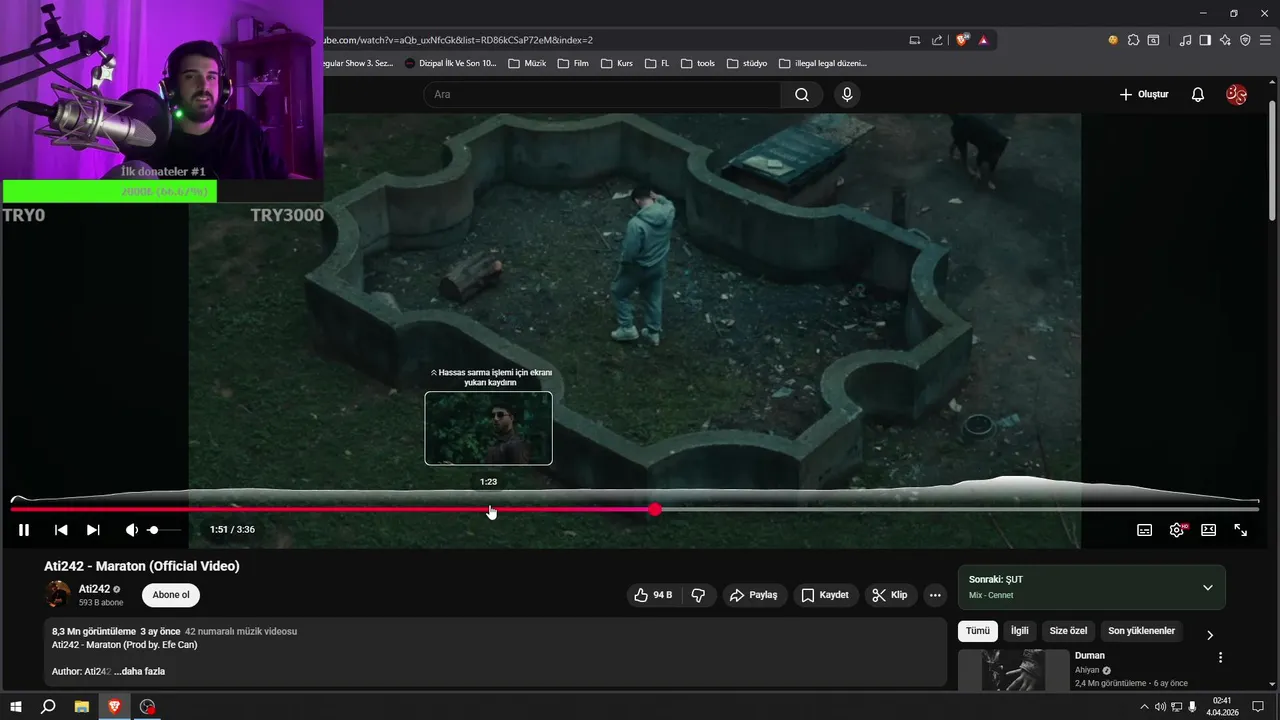Open the stüdyo bookmarks folder
1280x720 pixels.
(746, 63)
